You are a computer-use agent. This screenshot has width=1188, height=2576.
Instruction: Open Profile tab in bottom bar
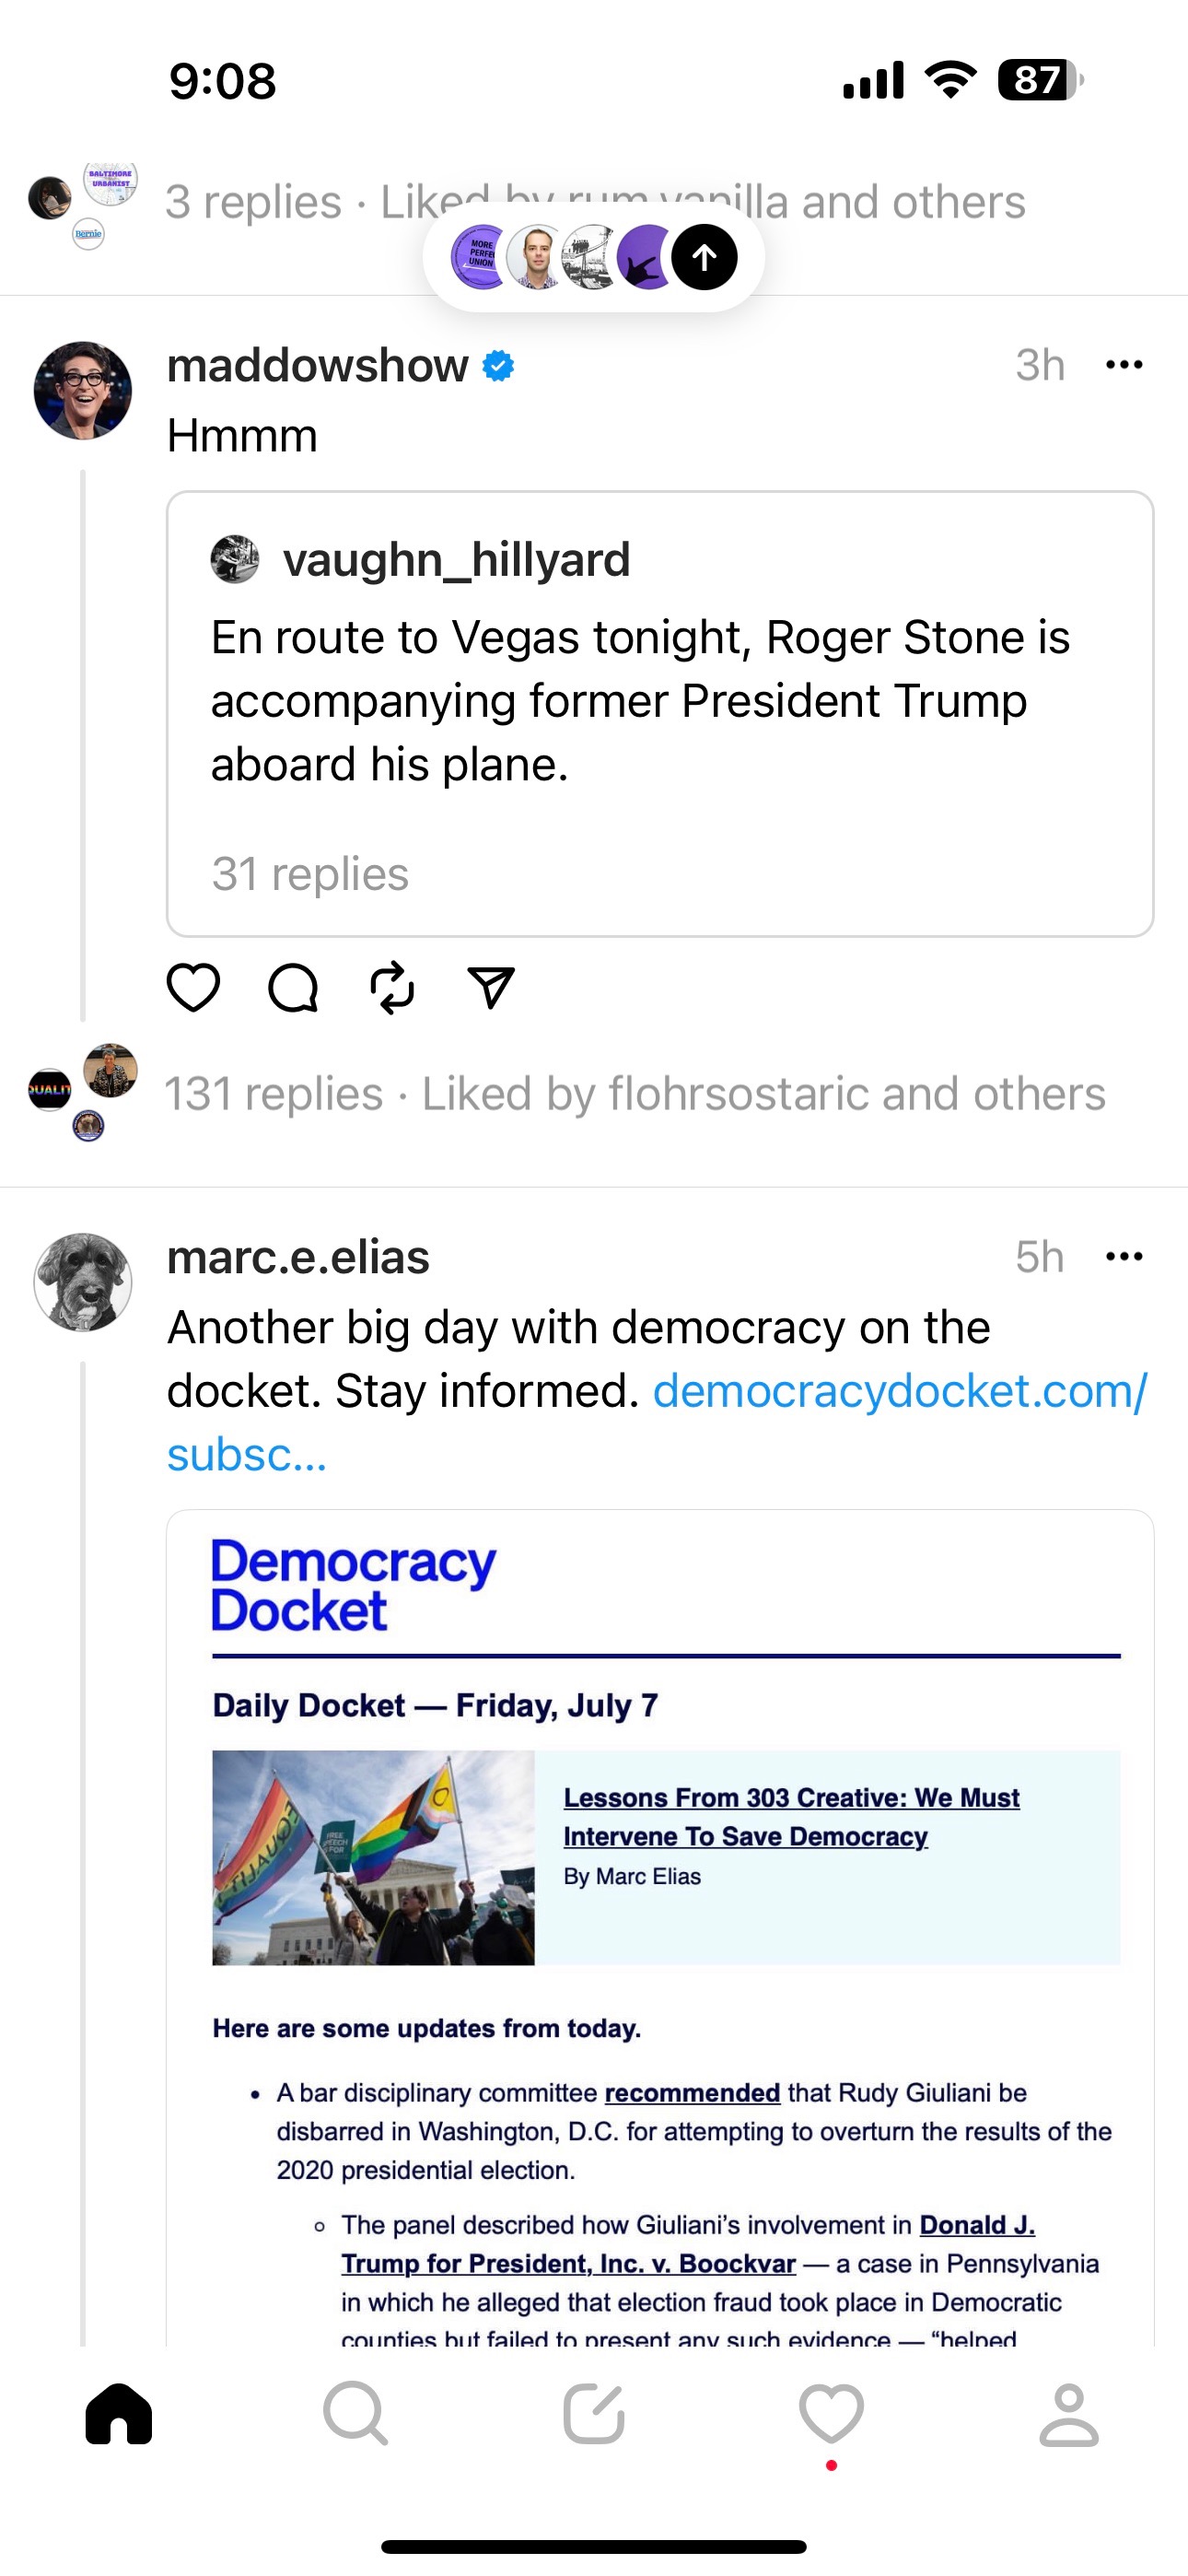[1069, 2414]
